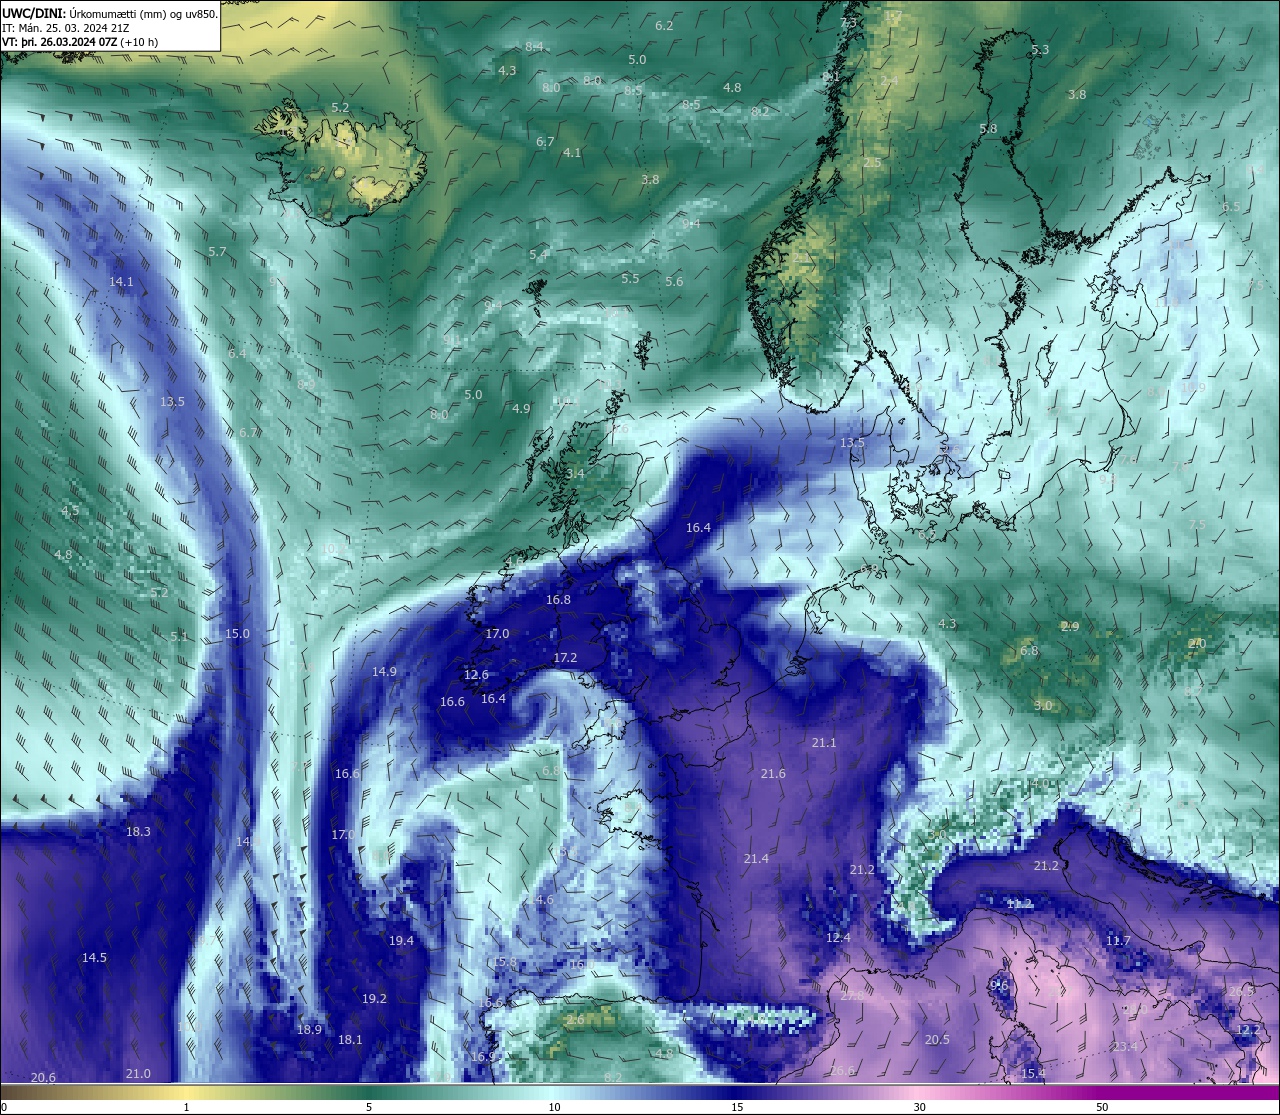The width and height of the screenshot is (1280, 1115).
Task: Select the 23.4 value label on the map
Action: [1125, 1047]
